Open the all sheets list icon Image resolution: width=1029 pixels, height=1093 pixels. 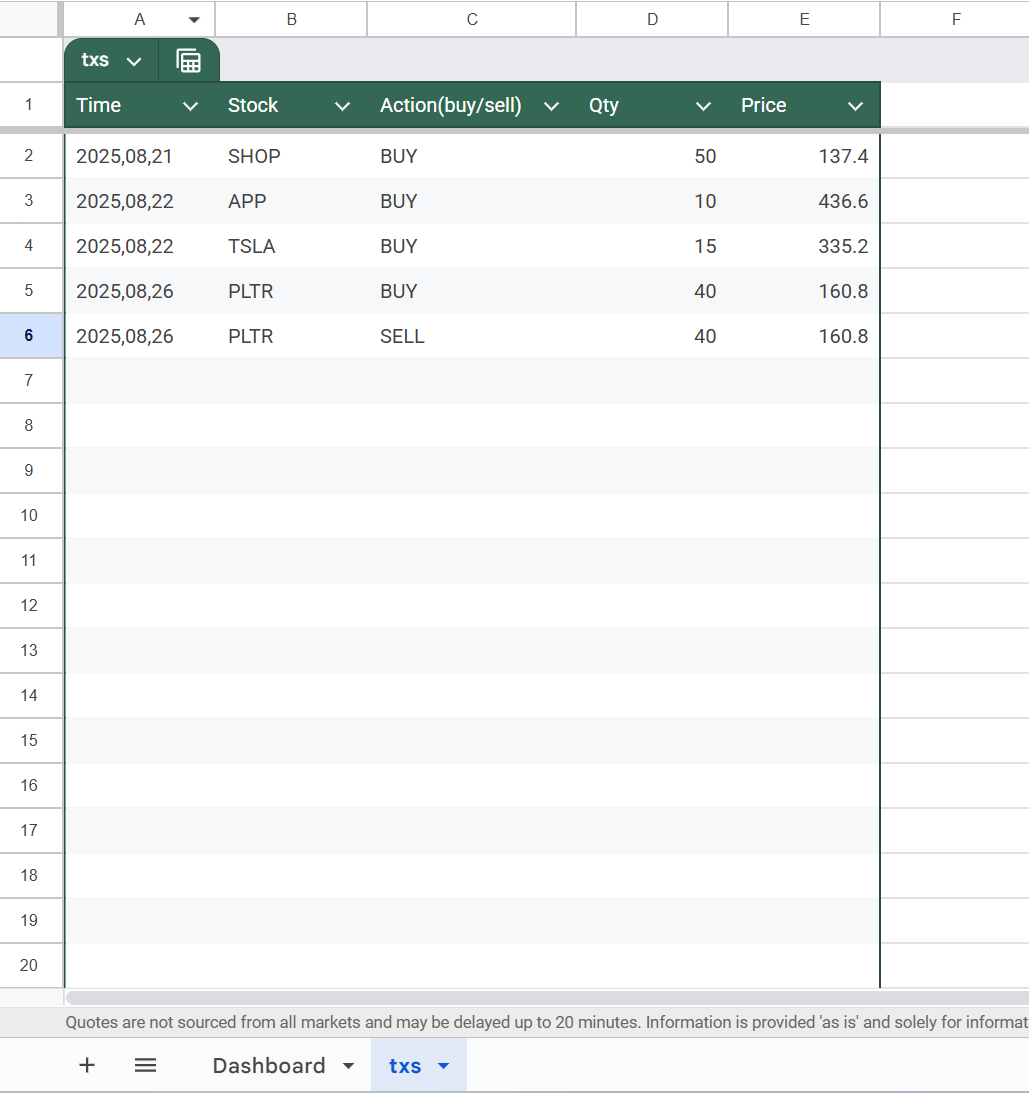145,1065
